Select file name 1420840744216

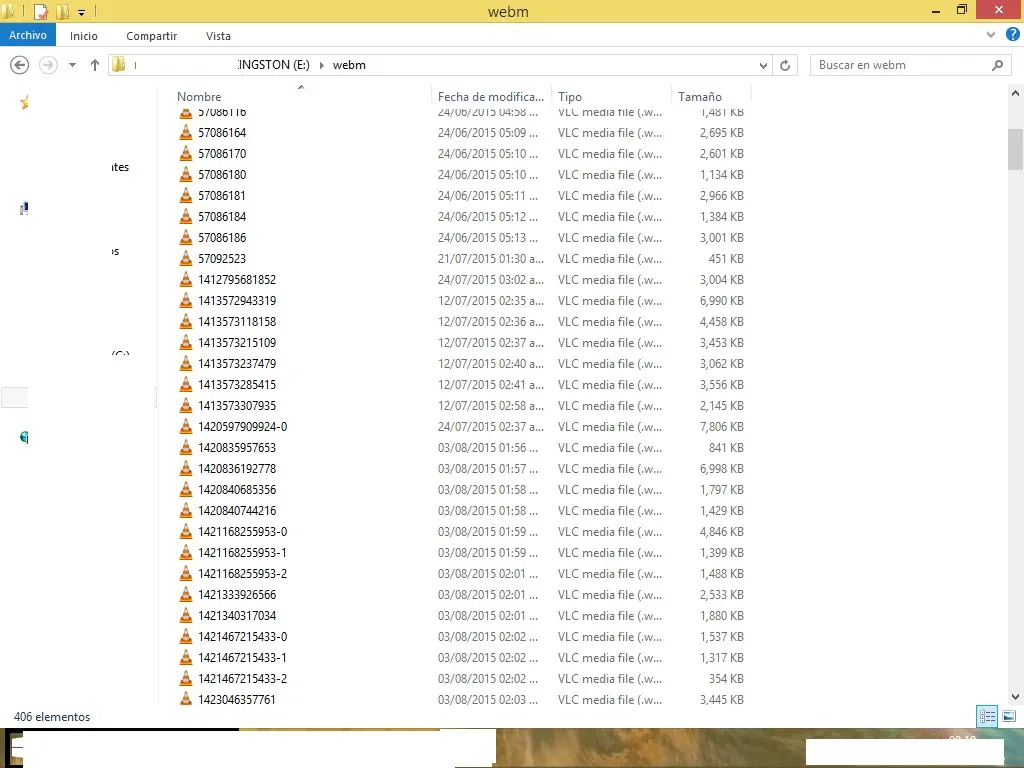[237, 511]
